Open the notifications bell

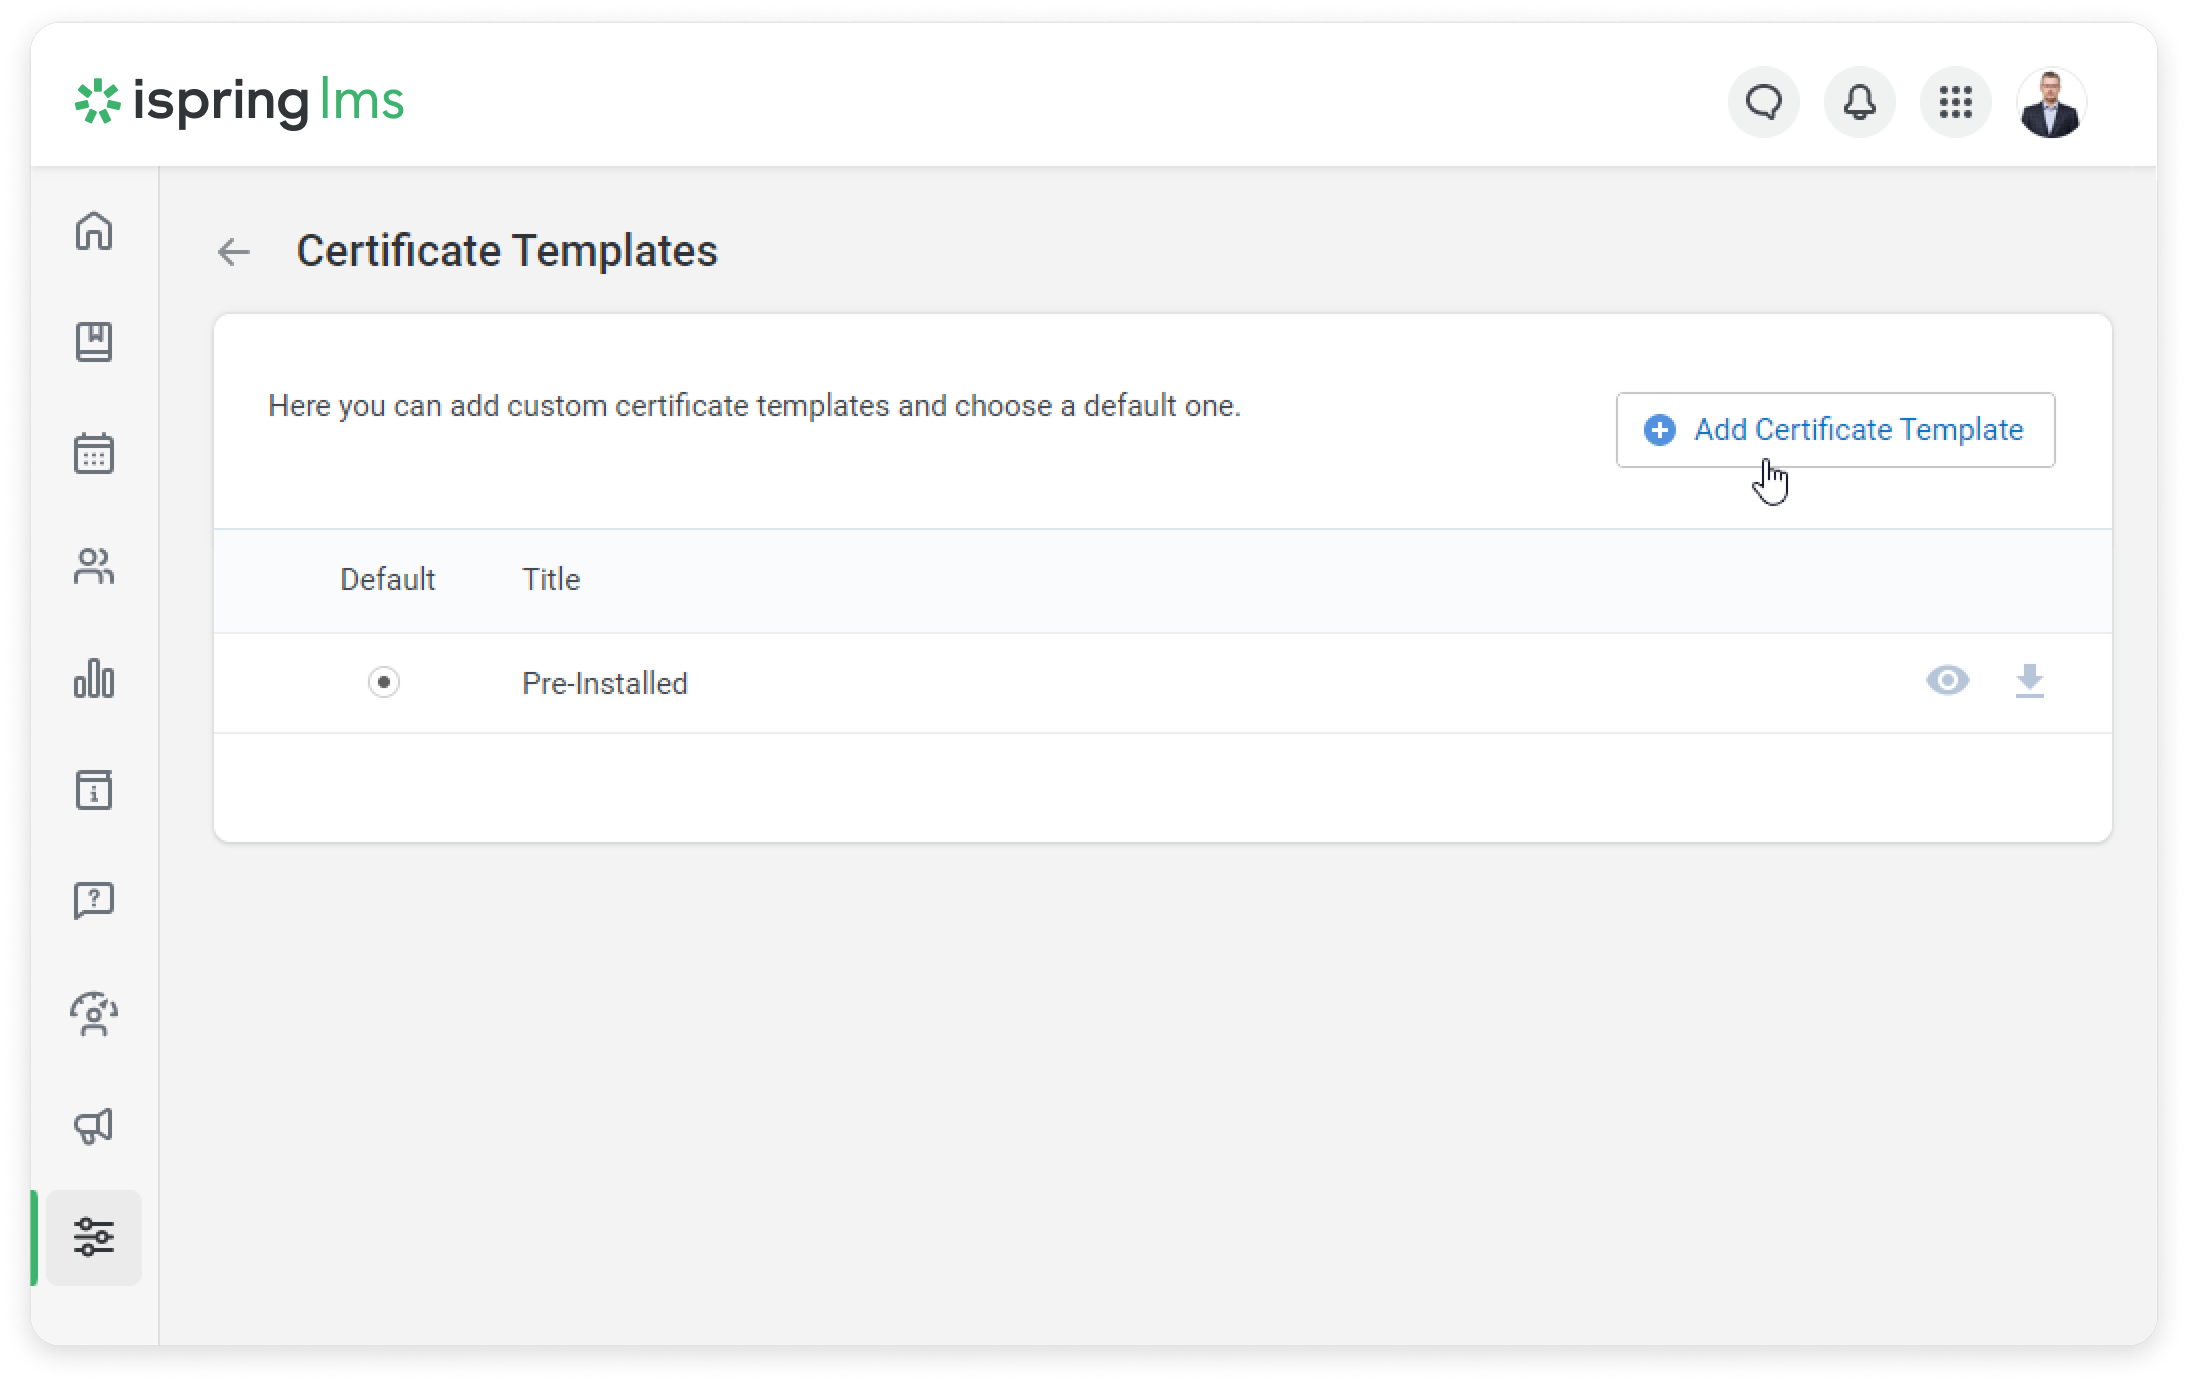pos(1859,102)
